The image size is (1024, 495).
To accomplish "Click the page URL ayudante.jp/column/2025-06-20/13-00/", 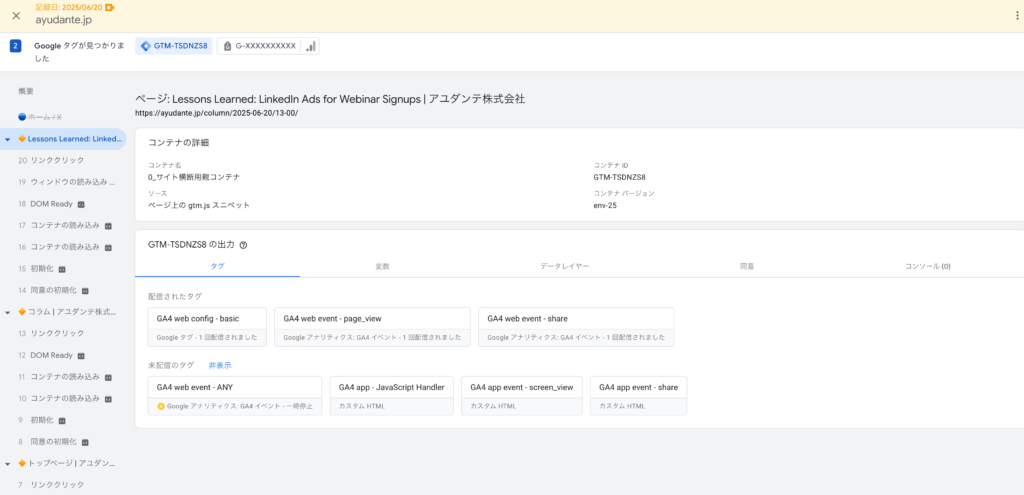I will 217,113.
